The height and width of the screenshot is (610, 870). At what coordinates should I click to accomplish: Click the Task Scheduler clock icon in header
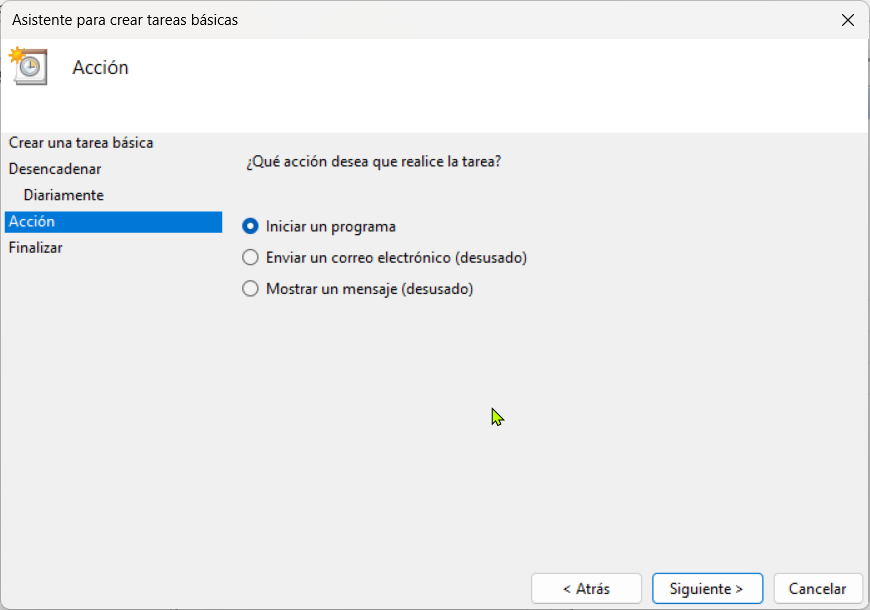coord(28,67)
